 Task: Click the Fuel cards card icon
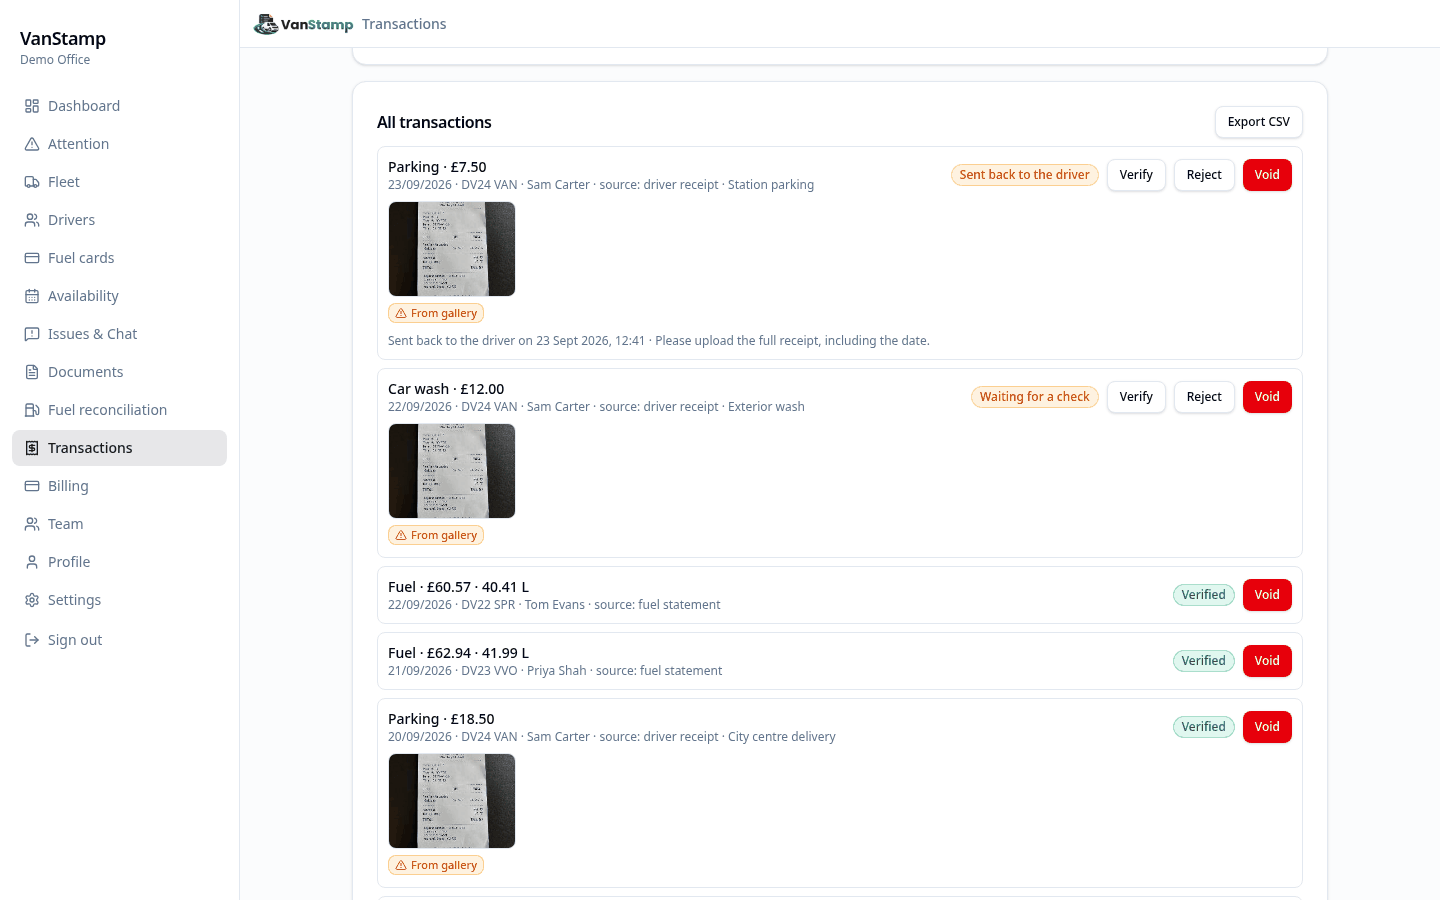(x=32, y=258)
